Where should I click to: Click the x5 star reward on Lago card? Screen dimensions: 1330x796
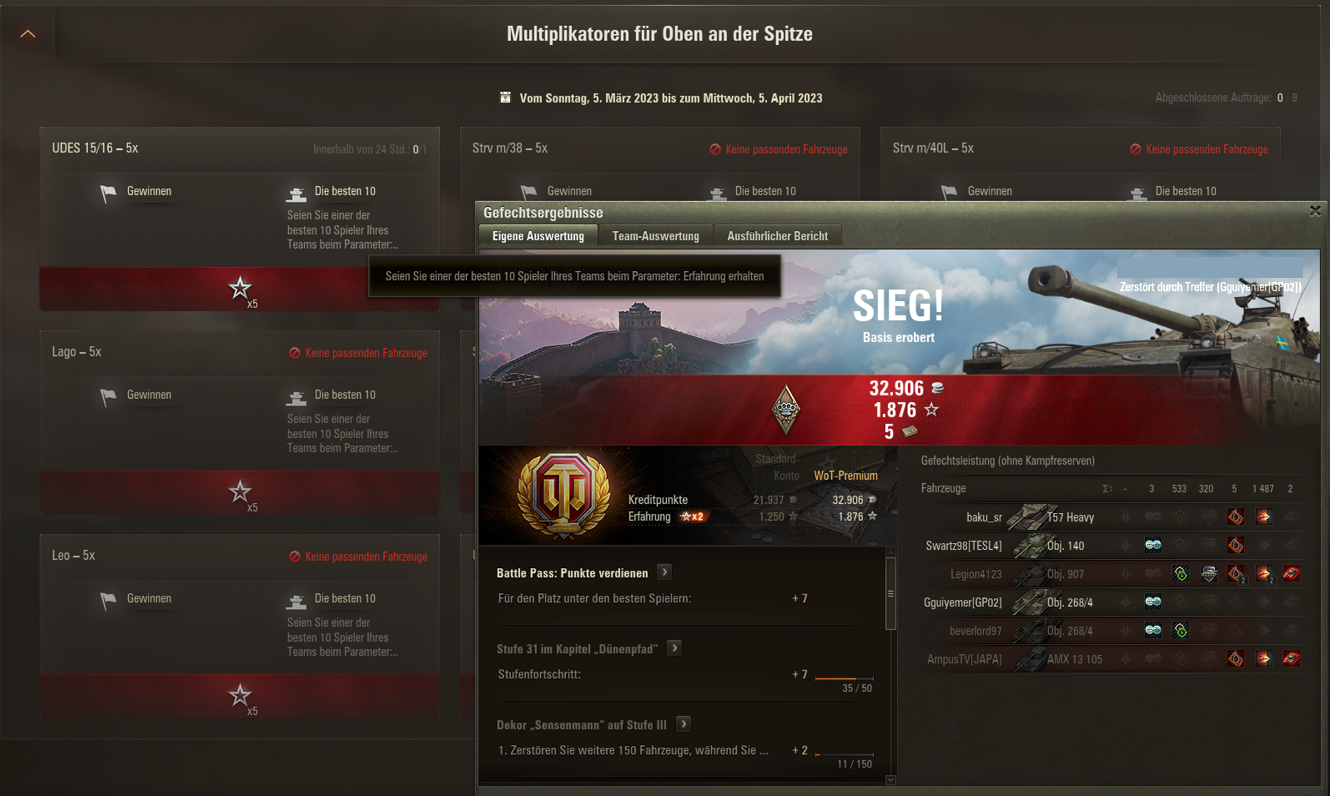240,493
